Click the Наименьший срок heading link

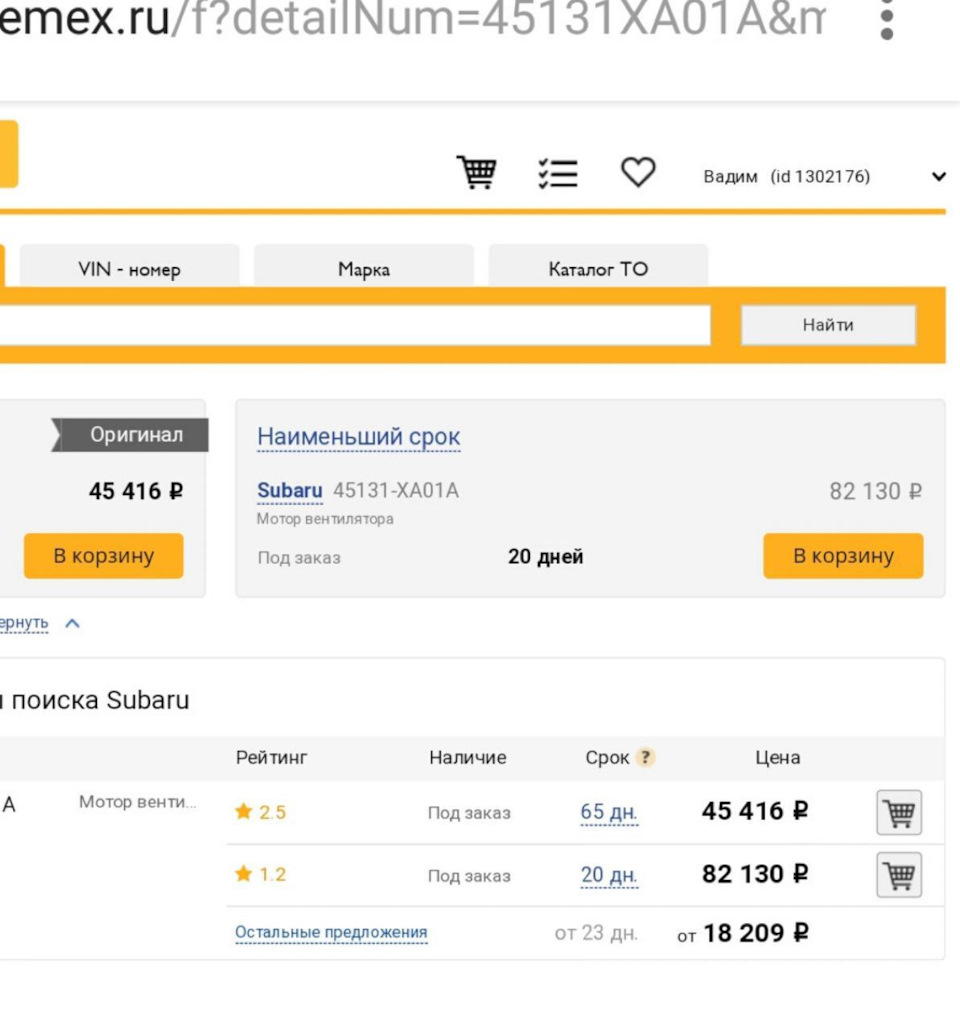359,437
